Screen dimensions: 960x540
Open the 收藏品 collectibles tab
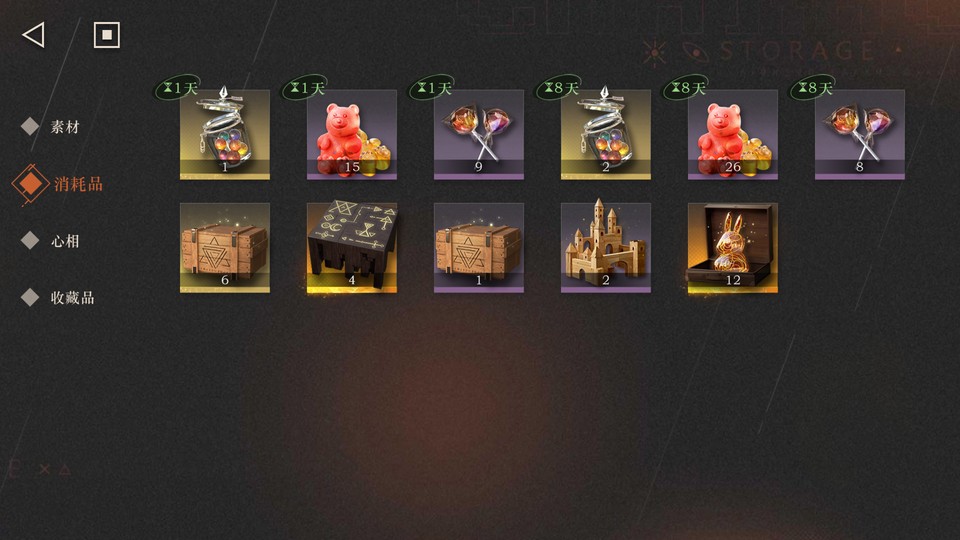tap(73, 298)
